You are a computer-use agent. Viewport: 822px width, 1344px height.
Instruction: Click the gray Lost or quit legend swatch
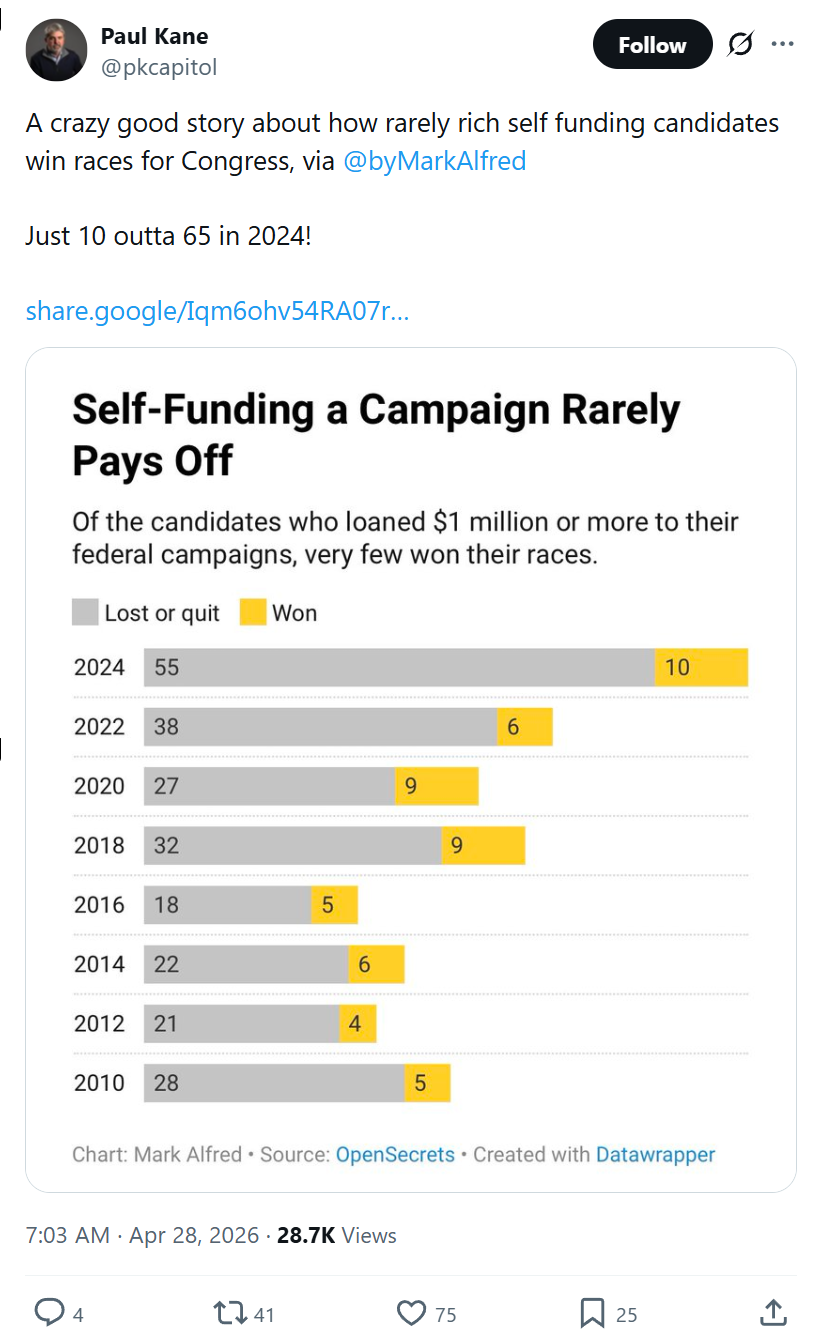click(x=85, y=613)
